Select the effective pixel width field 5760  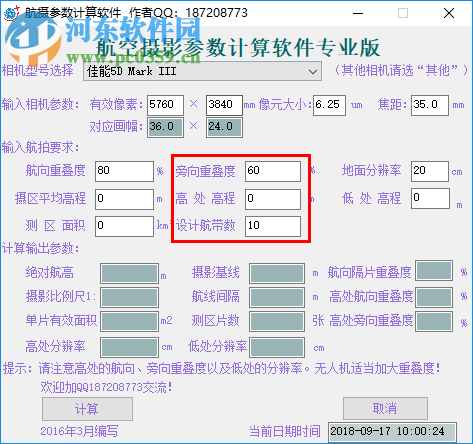[165, 105]
